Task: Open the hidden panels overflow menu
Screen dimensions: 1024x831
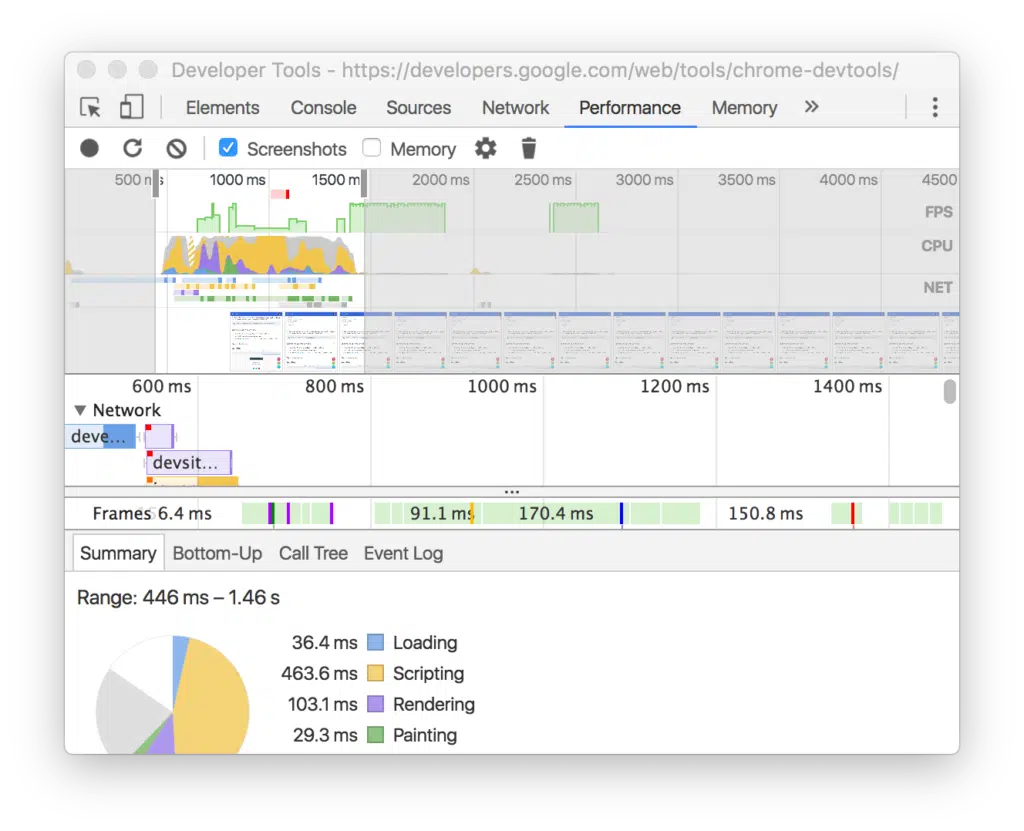Action: pos(812,107)
